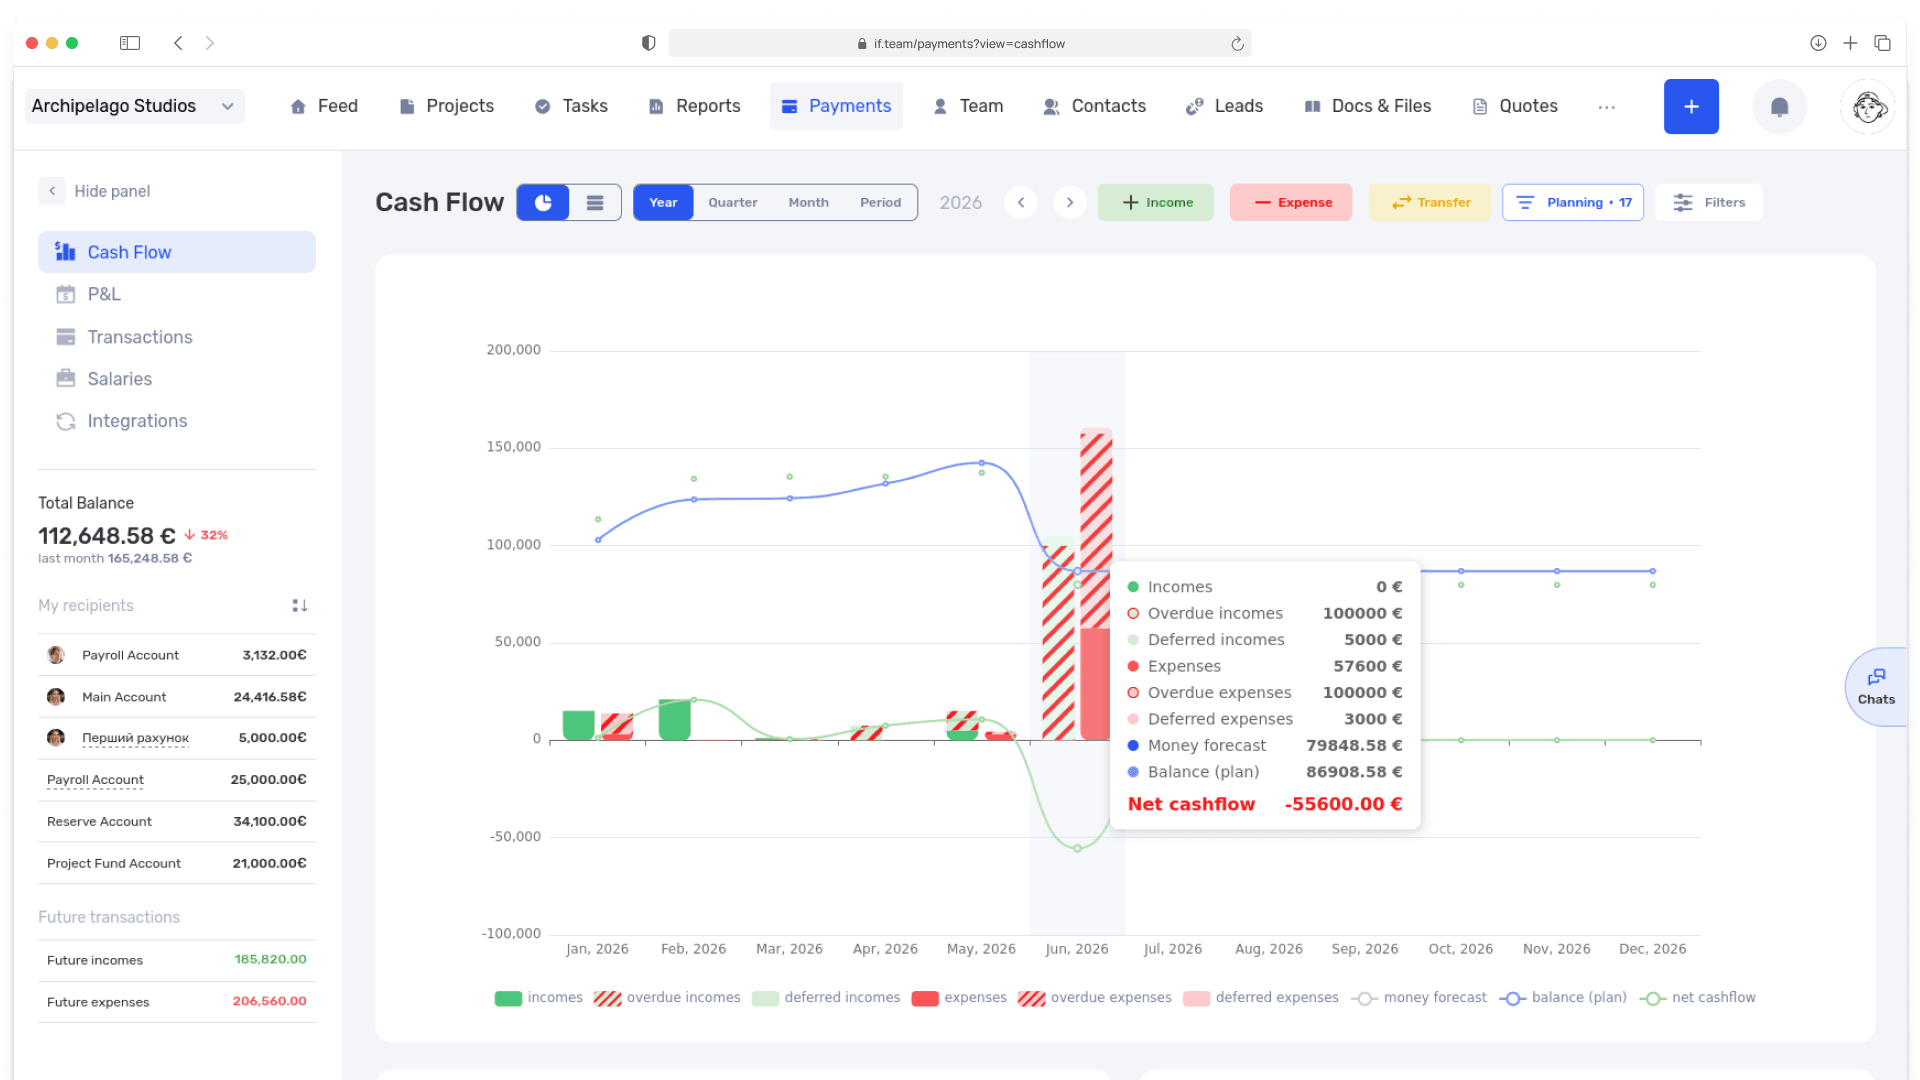Image resolution: width=1920 pixels, height=1080 pixels.
Task: Go to next year arrow
Action: (1070, 202)
